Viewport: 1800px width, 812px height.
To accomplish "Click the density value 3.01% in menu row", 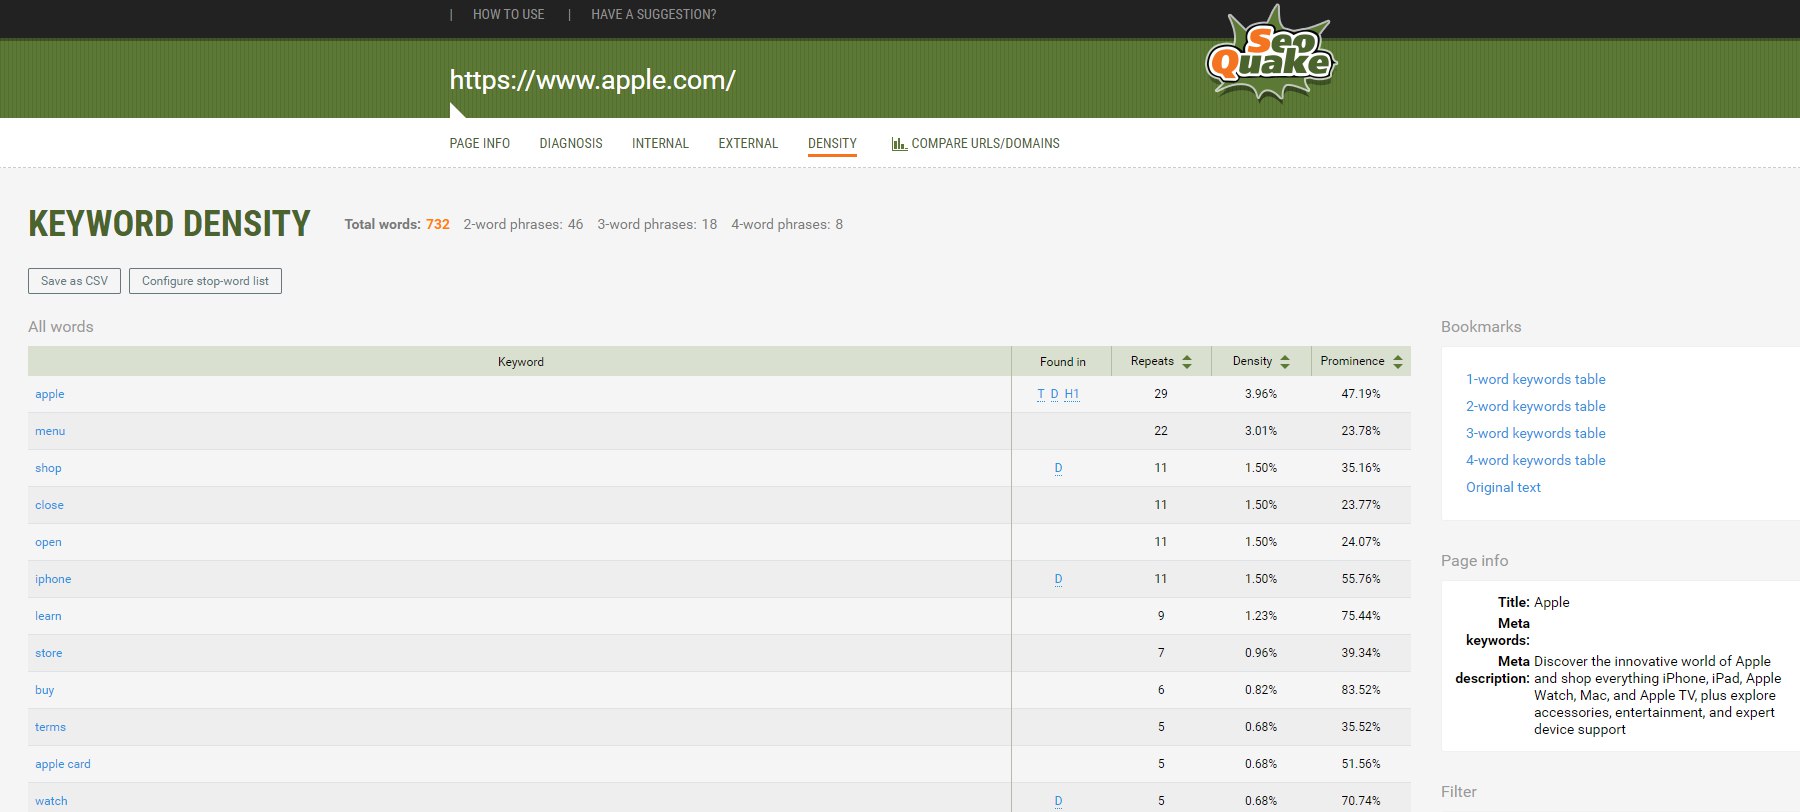I will [1261, 431].
